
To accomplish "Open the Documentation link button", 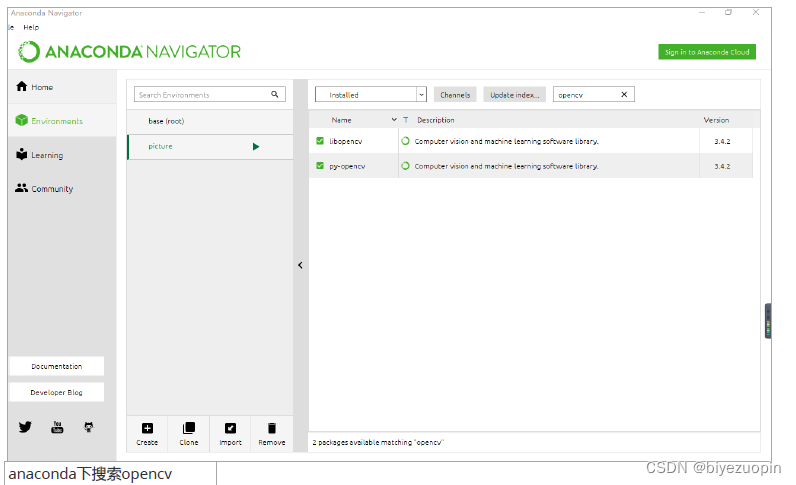I will [57, 366].
